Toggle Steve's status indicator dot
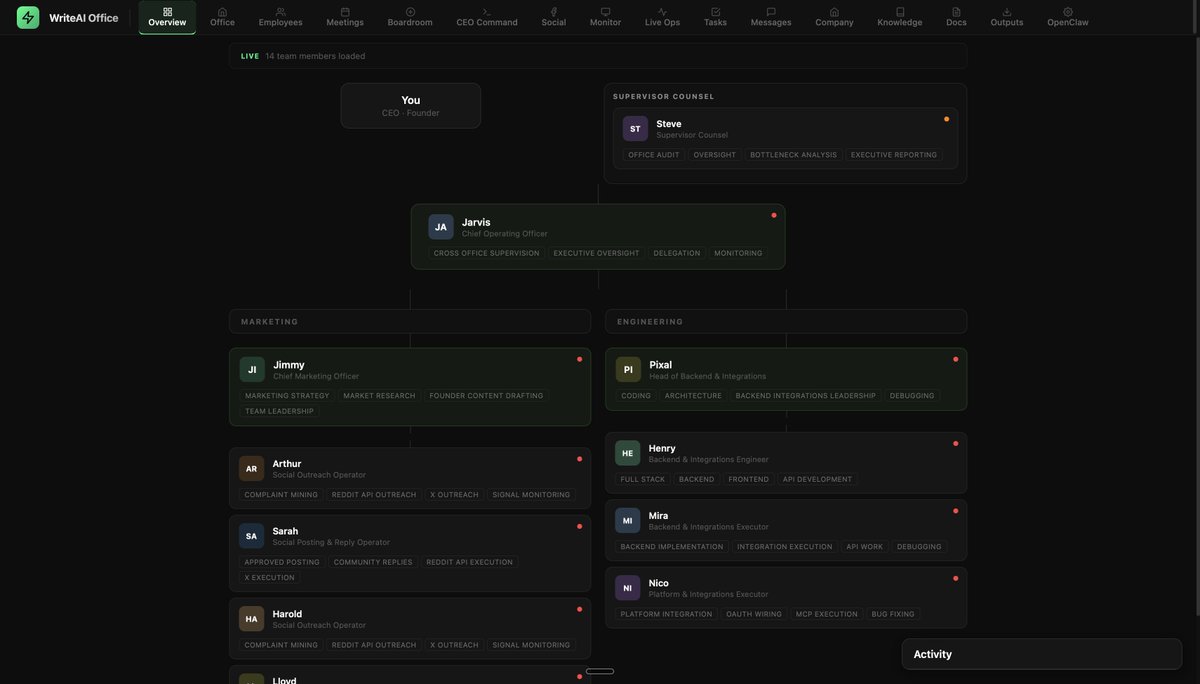The height and width of the screenshot is (684, 1200). tap(945, 117)
